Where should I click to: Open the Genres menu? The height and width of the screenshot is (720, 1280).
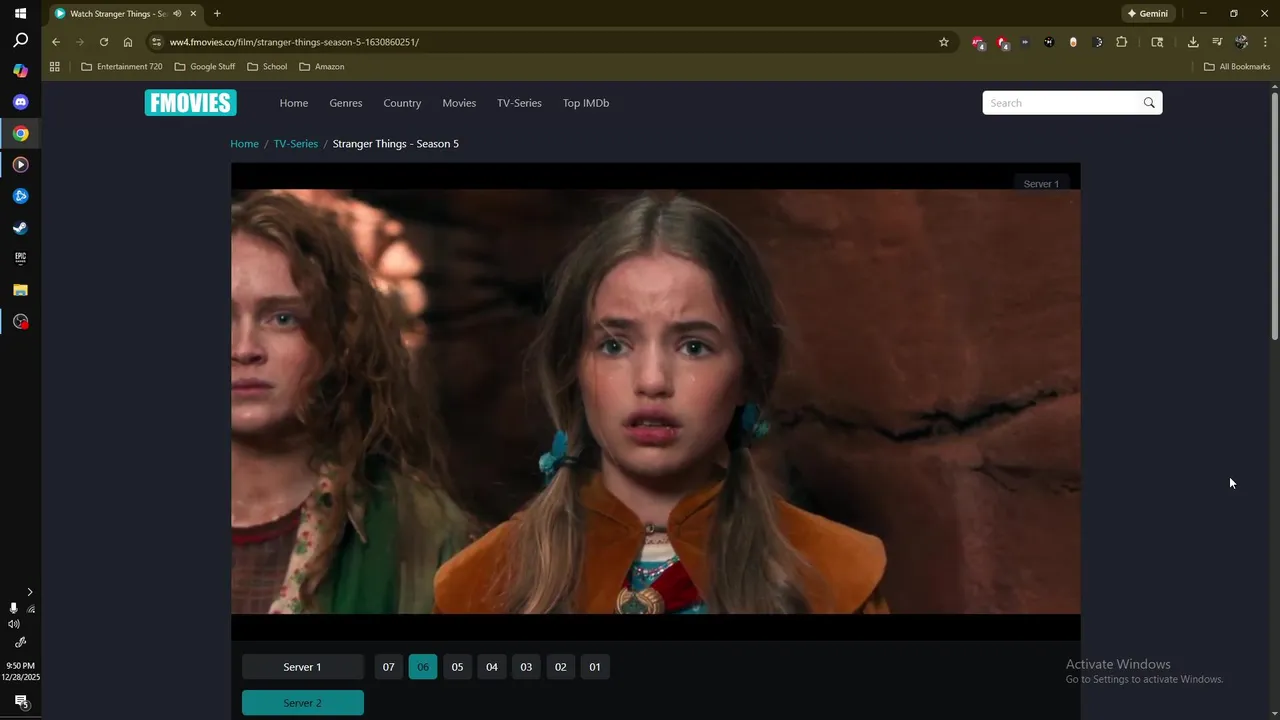pyautogui.click(x=346, y=103)
